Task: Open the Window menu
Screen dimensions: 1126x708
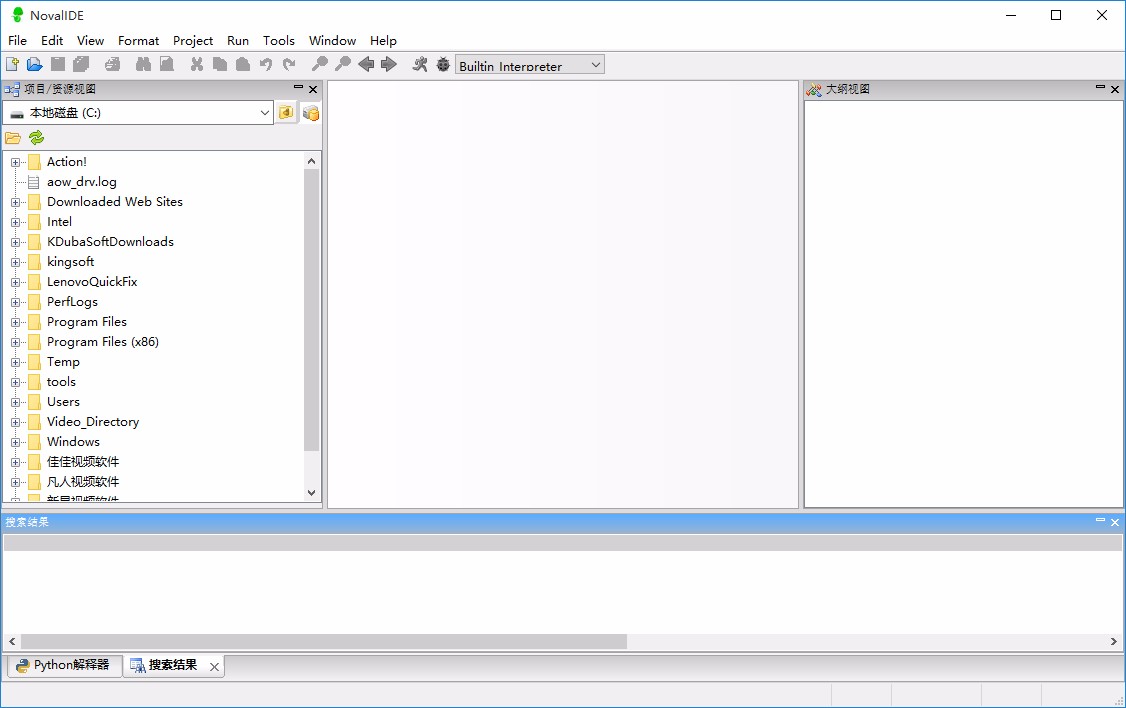Action: 332,41
